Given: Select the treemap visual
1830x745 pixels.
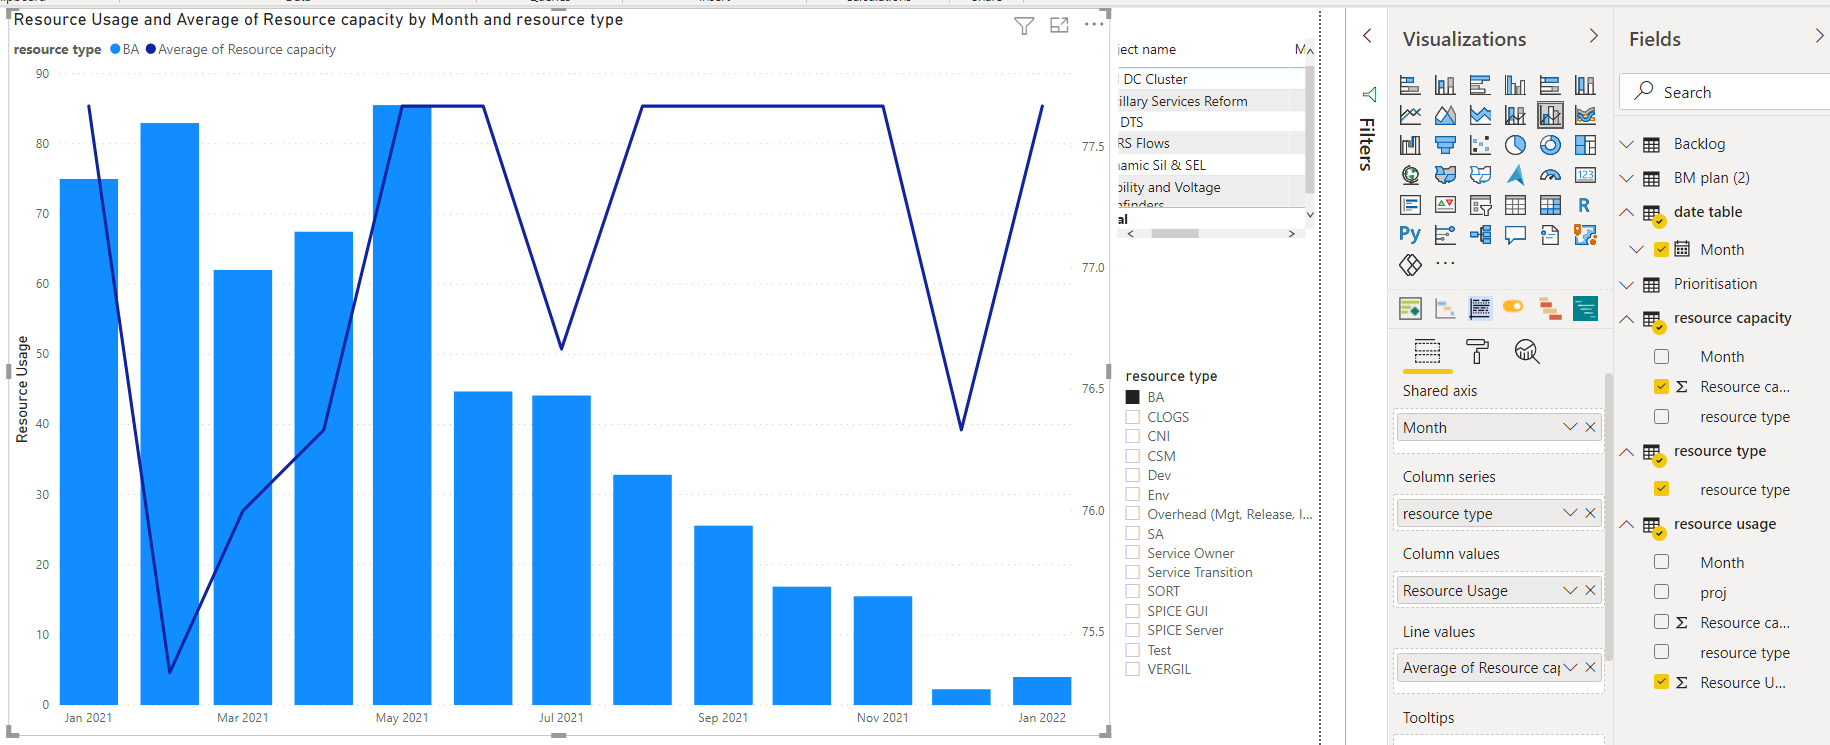Looking at the screenshot, I should click(1585, 145).
